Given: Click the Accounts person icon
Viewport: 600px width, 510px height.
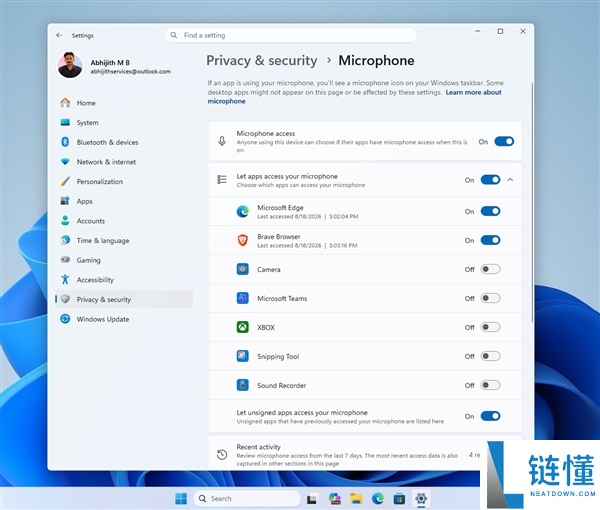Looking at the screenshot, I should tap(65, 220).
